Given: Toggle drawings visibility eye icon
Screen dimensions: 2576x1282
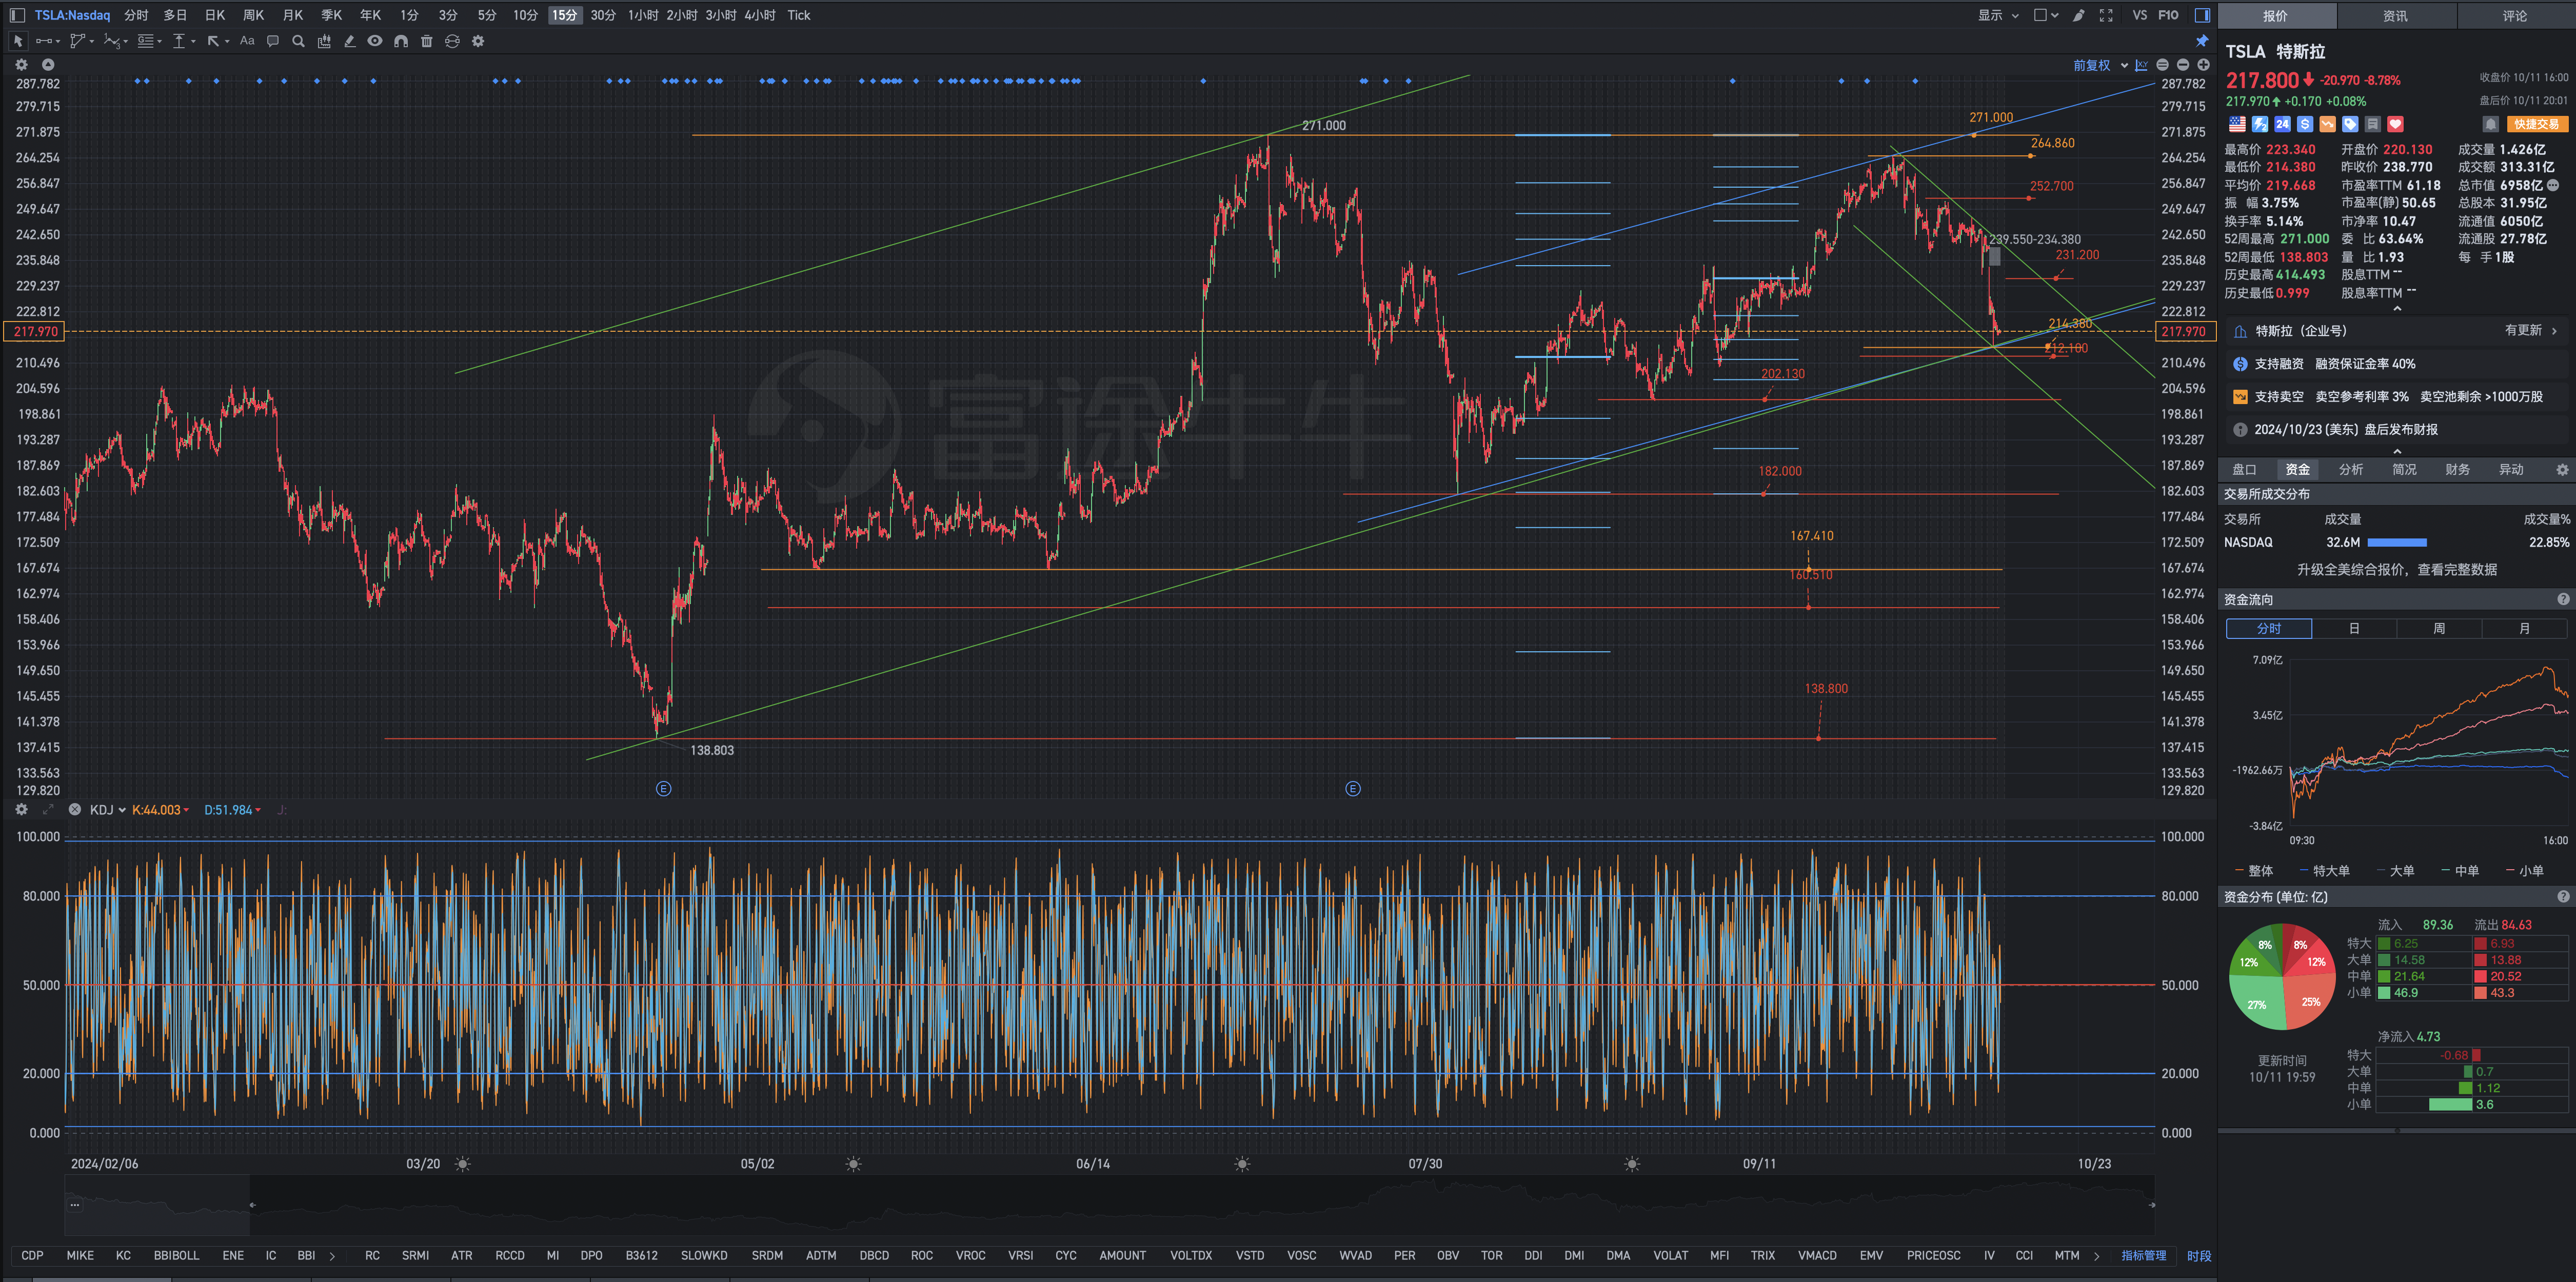Looking at the screenshot, I should pos(375,41).
